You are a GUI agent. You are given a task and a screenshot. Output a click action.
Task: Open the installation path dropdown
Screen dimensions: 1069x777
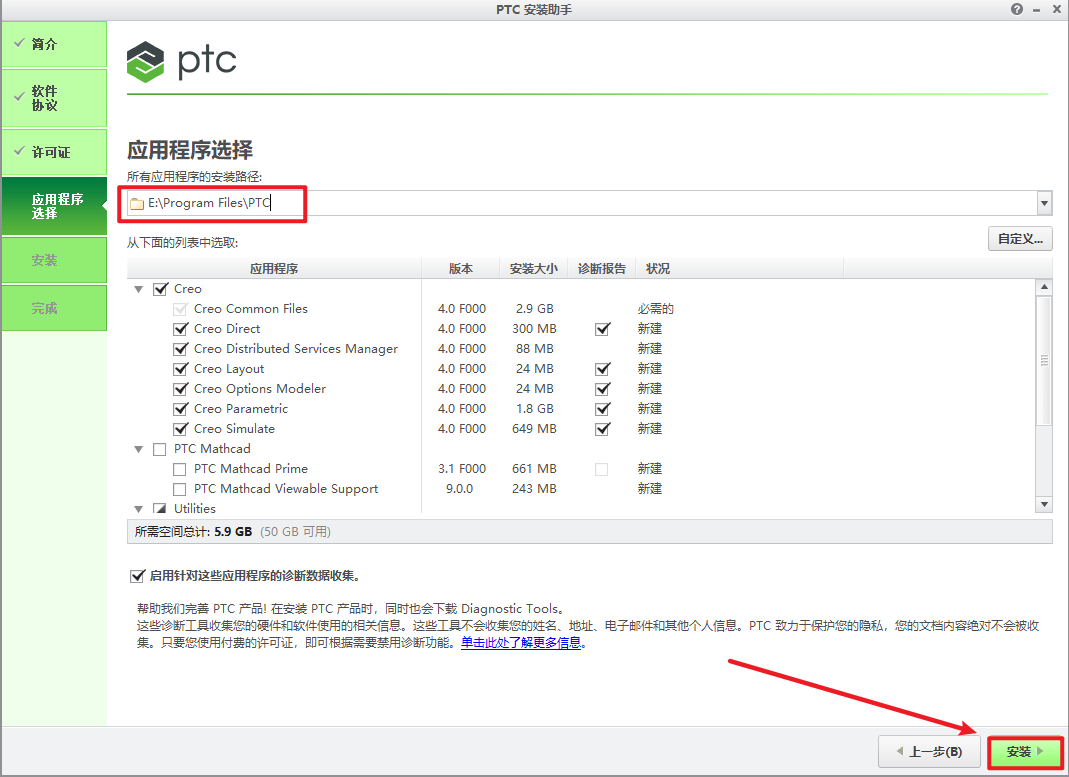point(1044,203)
